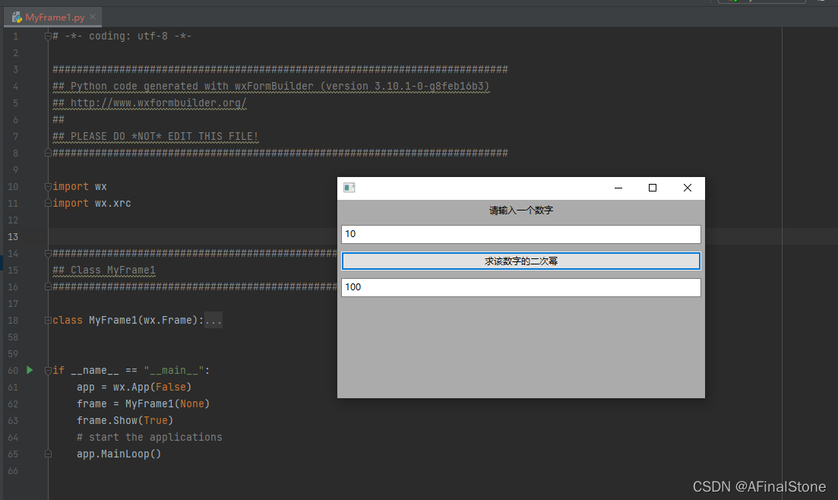Close the MyFrame1.py tab

[93, 17]
